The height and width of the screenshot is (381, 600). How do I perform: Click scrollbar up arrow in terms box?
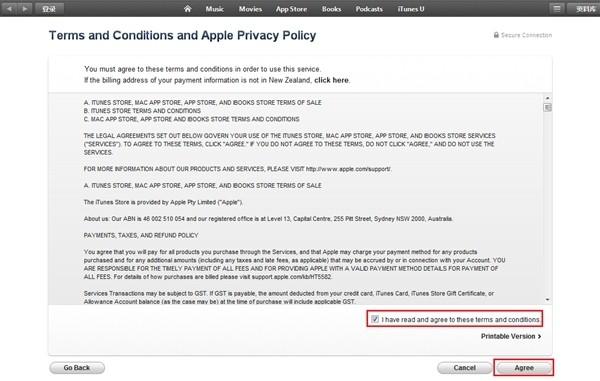click(548, 98)
